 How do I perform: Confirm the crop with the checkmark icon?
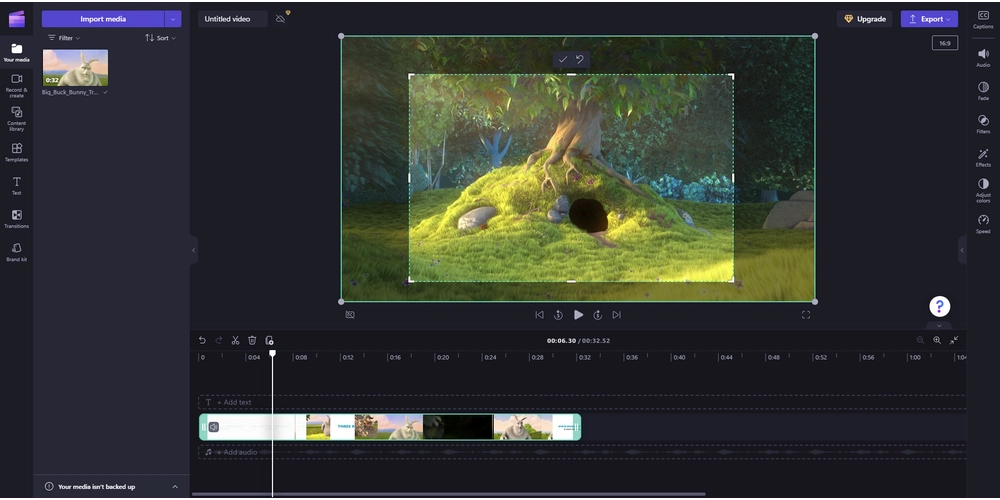(563, 60)
